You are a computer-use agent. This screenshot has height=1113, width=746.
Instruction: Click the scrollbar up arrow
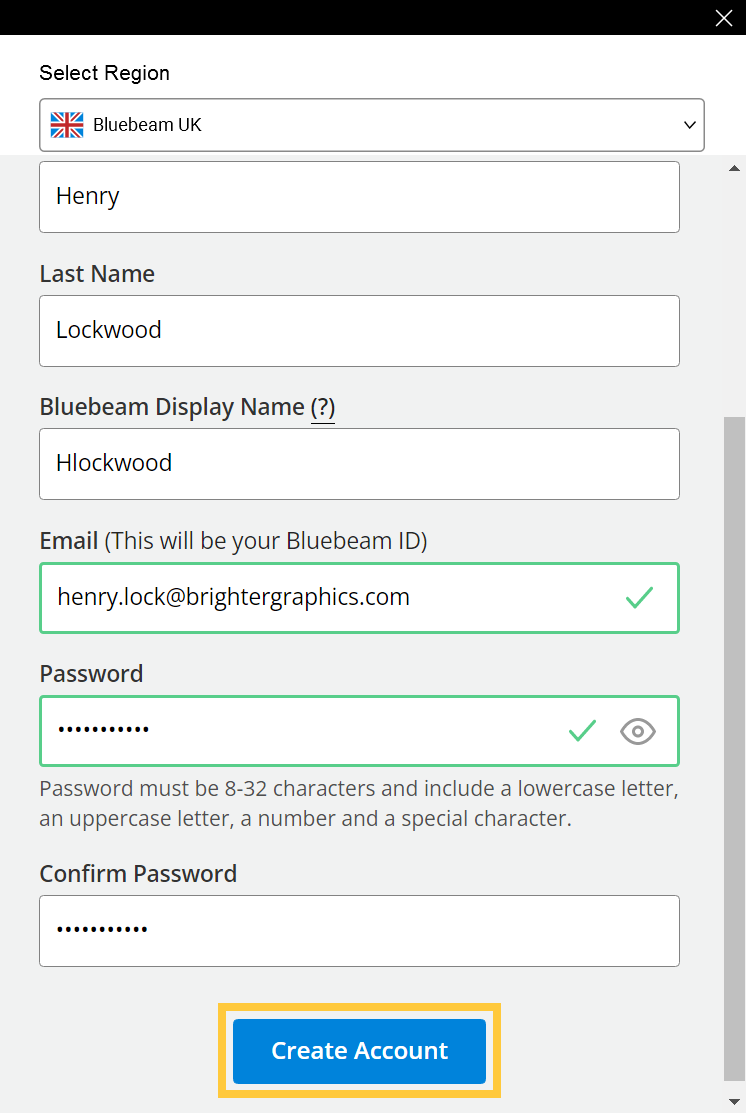coord(734,168)
